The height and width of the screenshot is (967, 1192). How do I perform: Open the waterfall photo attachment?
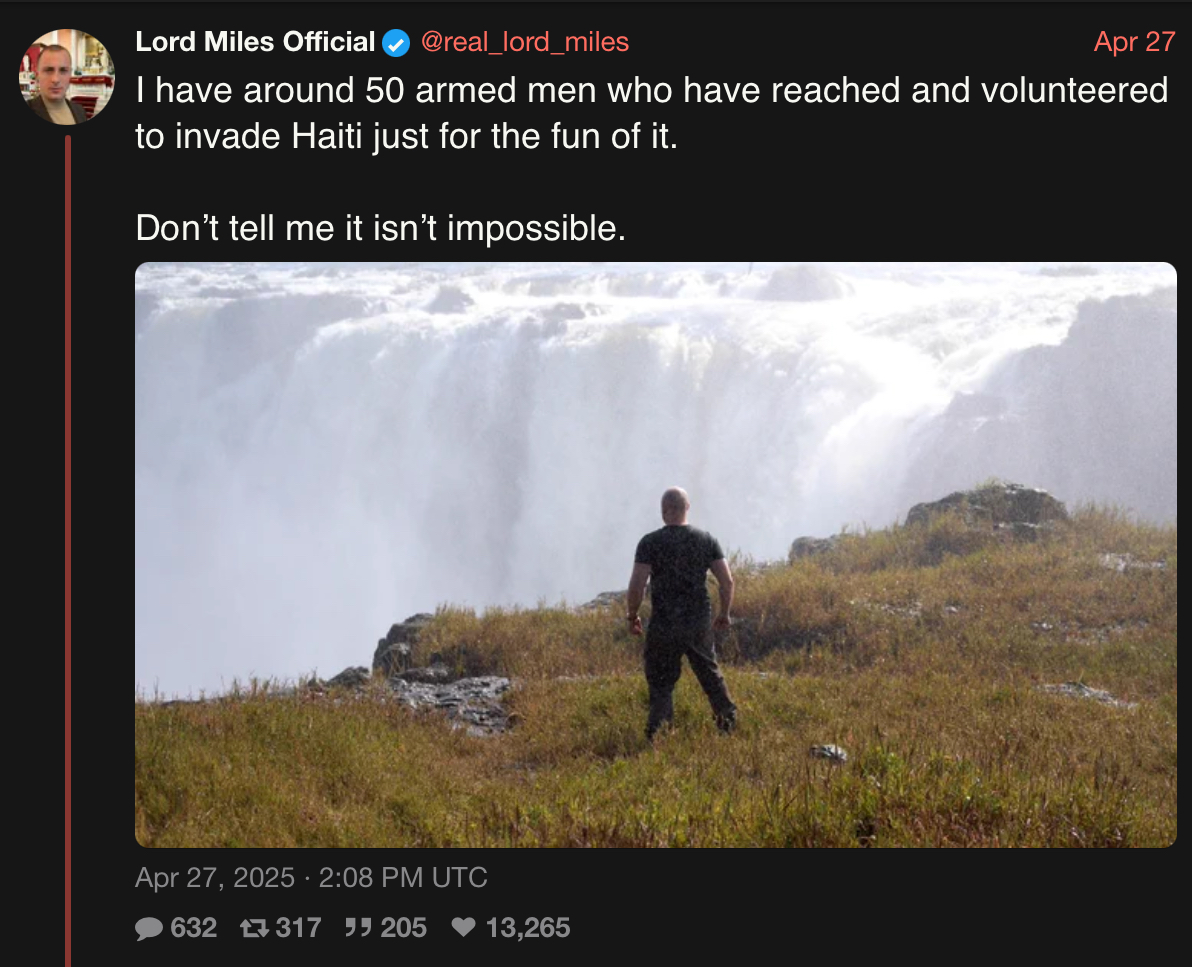coord(656,555)
